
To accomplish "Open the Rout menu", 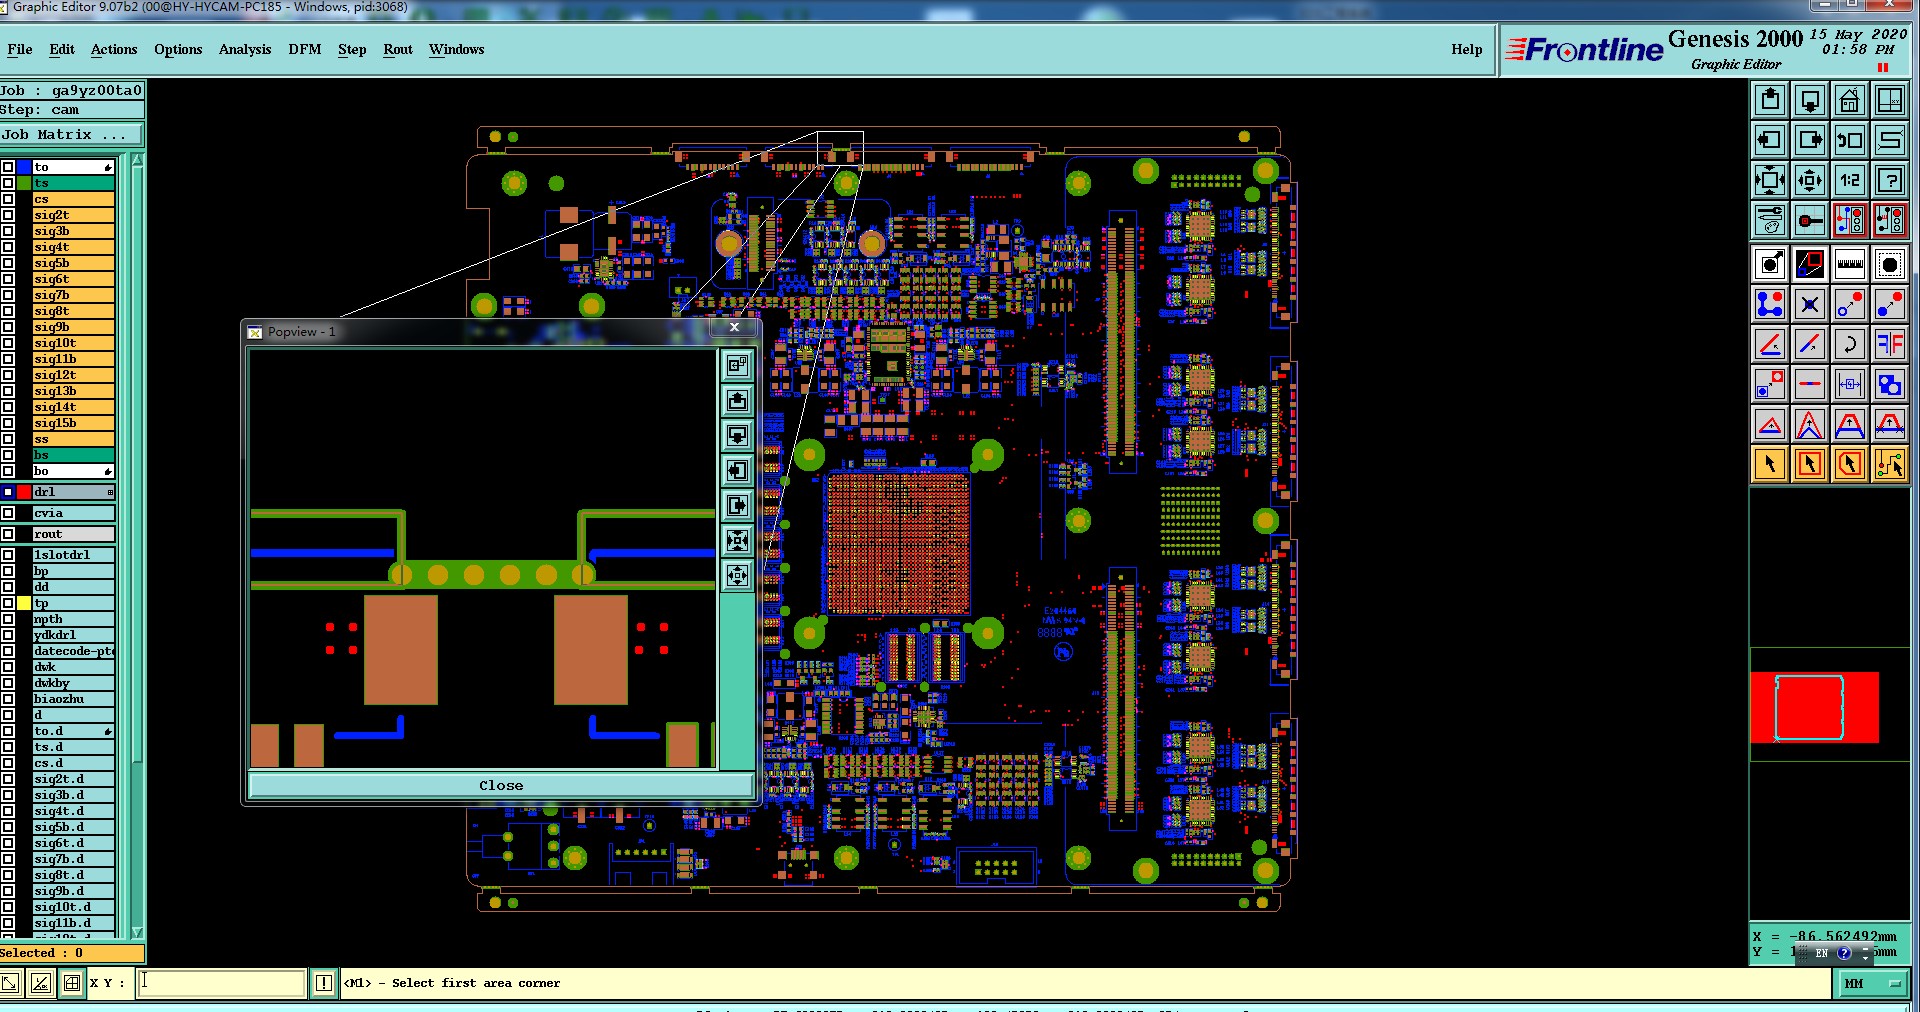I will (x=398, y=49).
